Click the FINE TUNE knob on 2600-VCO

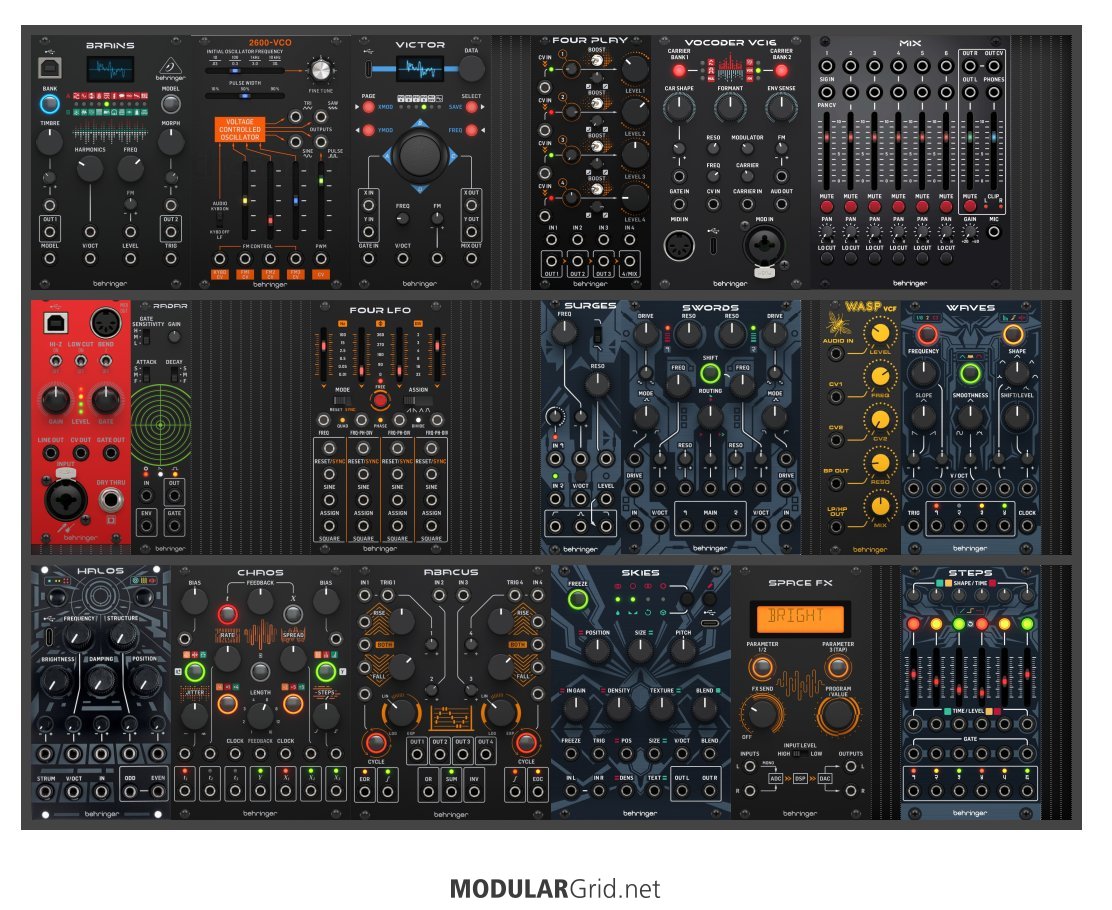point(321,70)
